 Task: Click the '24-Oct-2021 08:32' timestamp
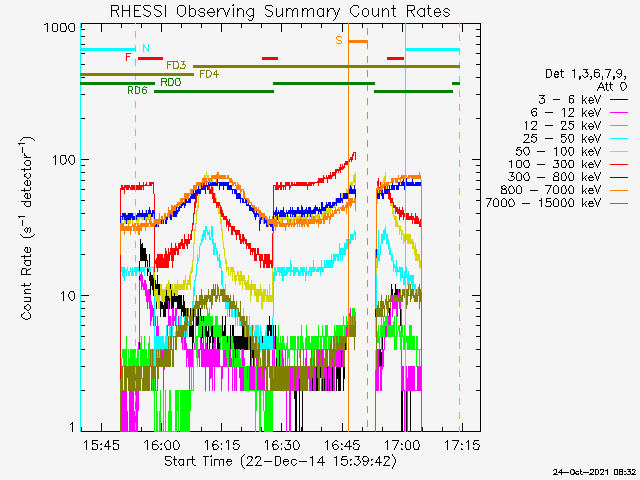click(x=594, y=472)
